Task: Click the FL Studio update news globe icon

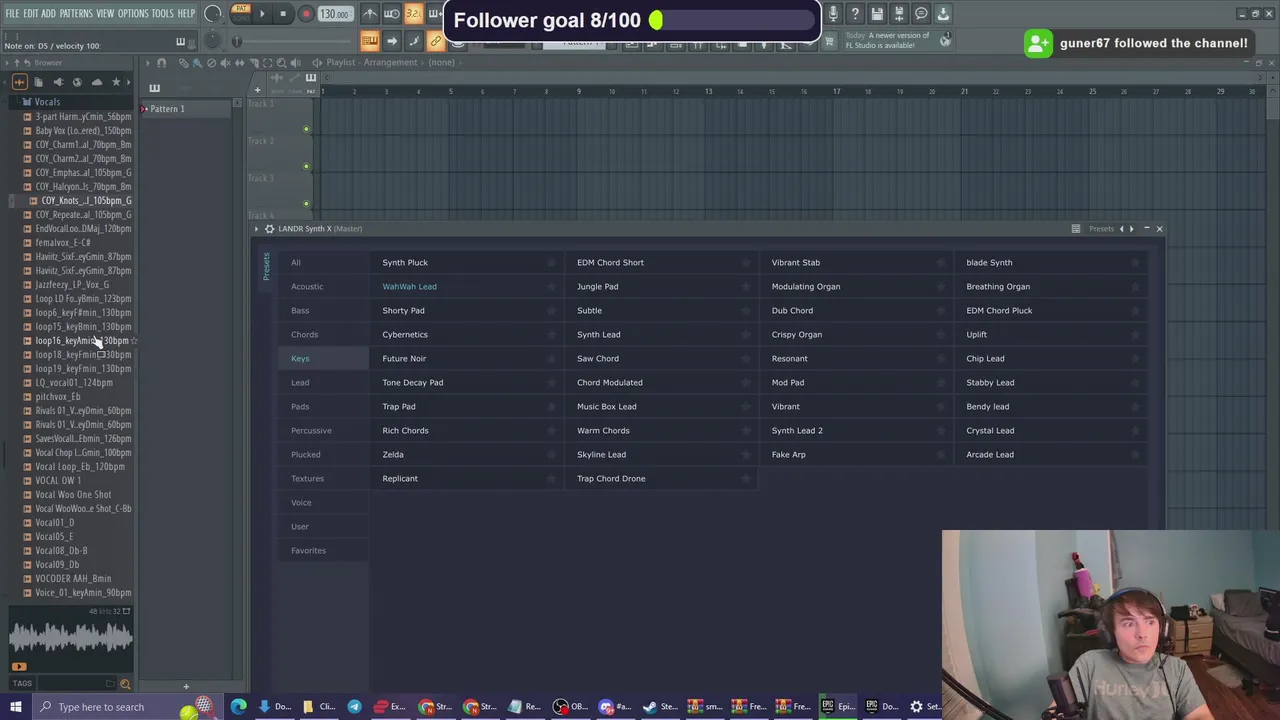Action: click(945, 40)
